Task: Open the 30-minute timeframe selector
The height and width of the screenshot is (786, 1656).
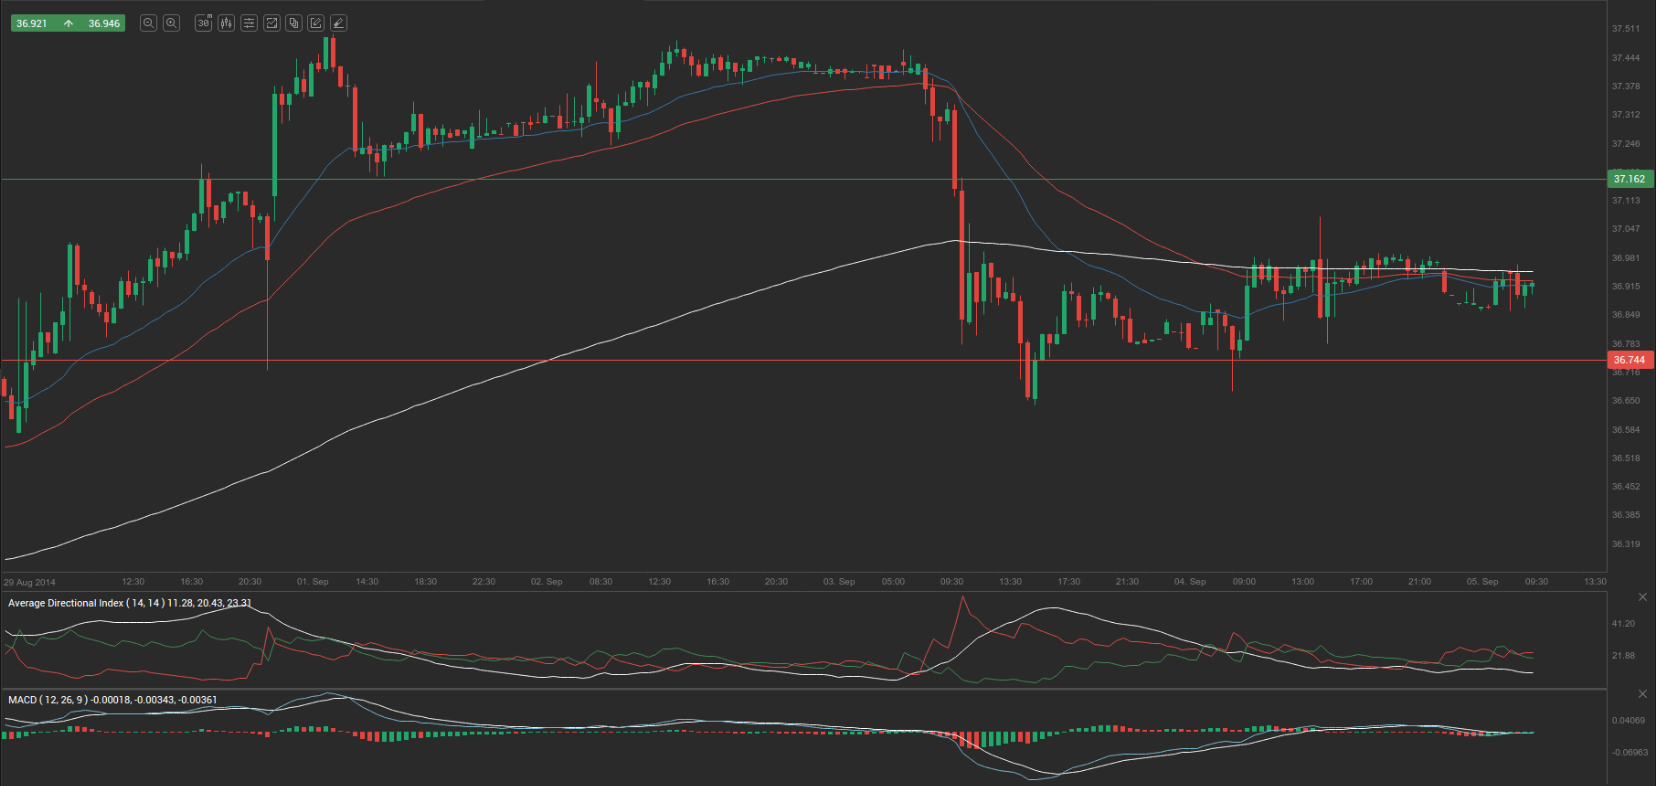Action: click(204, 23)
